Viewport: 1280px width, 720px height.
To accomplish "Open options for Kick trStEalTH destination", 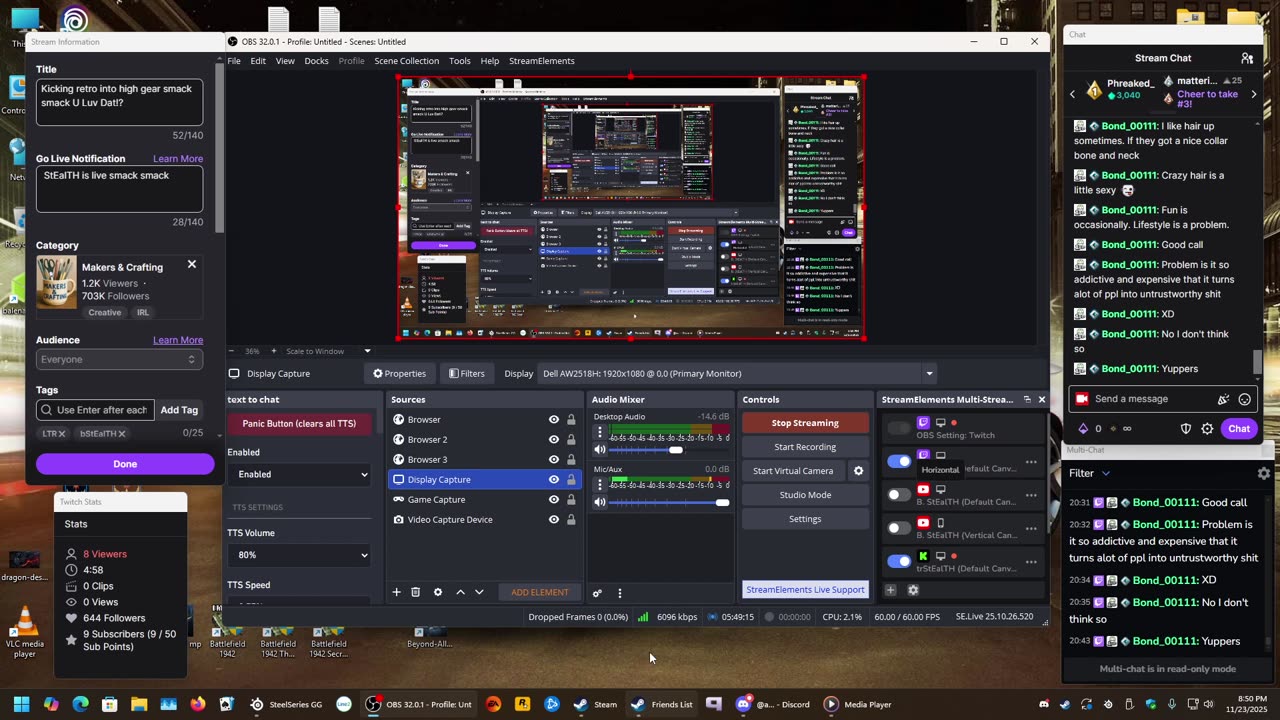I will click(x=1031, y=562).
